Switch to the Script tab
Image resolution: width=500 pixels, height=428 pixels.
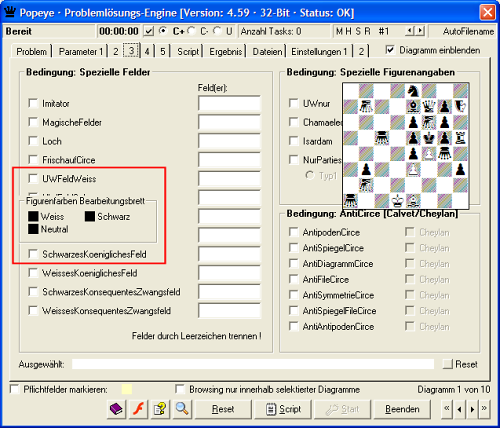click(188, 51)
